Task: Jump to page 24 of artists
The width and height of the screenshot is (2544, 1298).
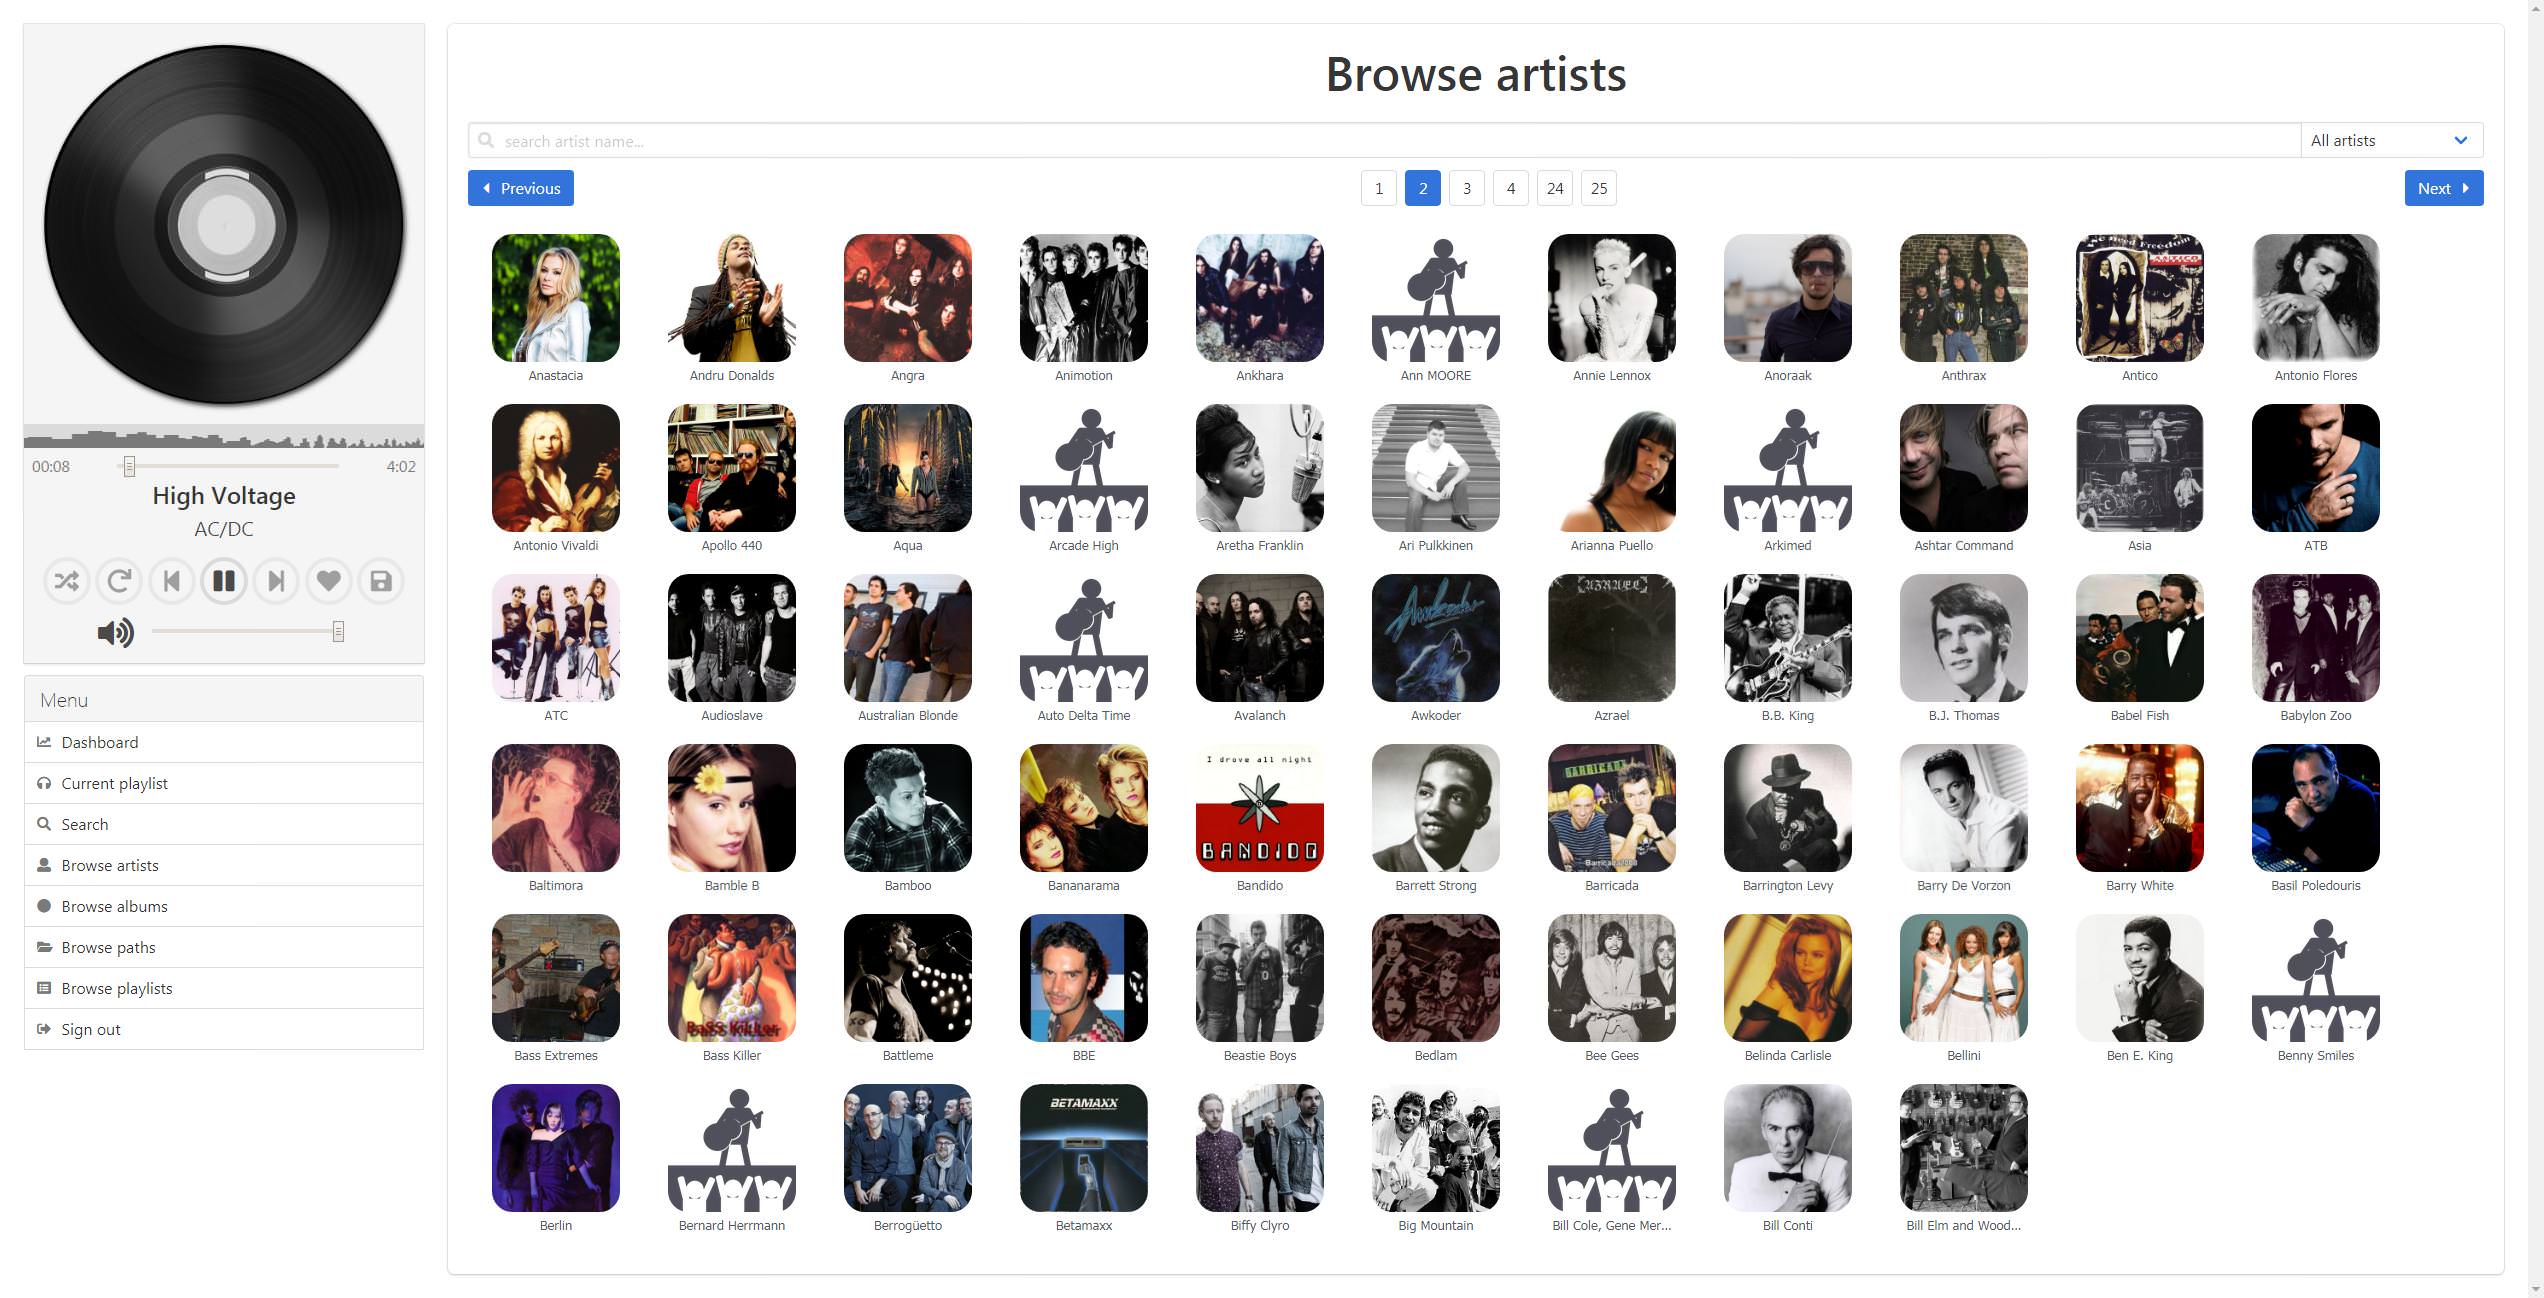Action: tap(1555, 188)
